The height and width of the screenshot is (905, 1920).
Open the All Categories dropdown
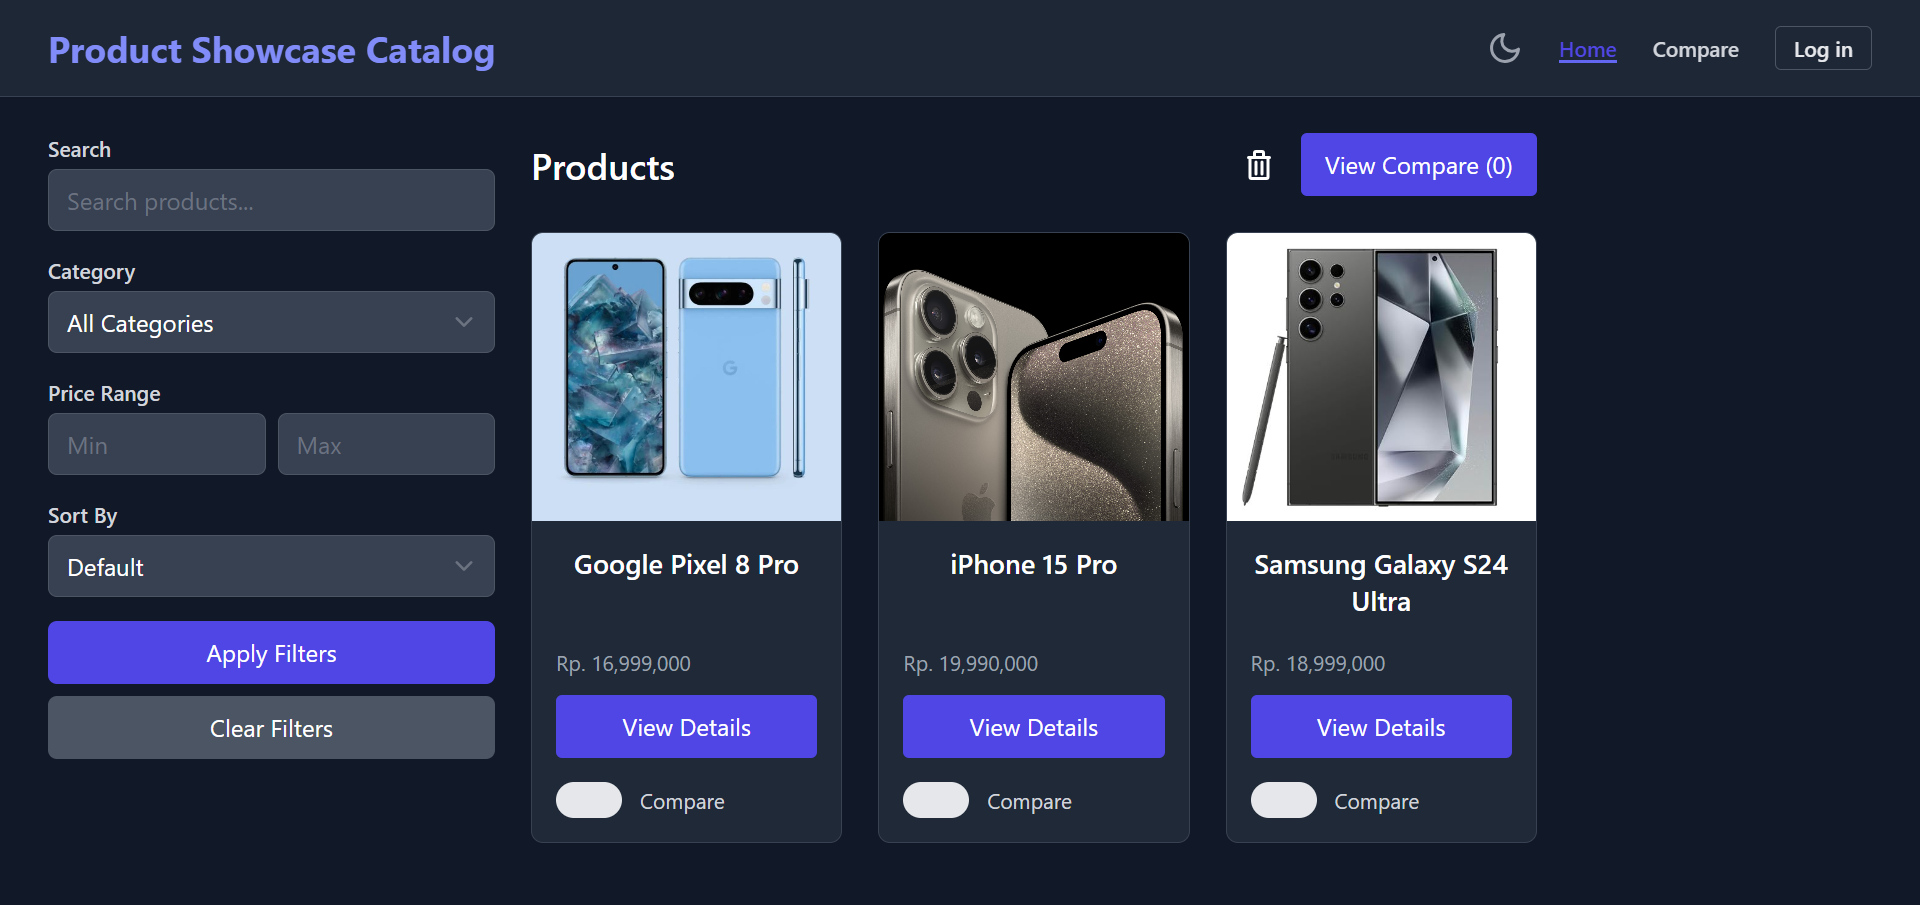(271, 322)
